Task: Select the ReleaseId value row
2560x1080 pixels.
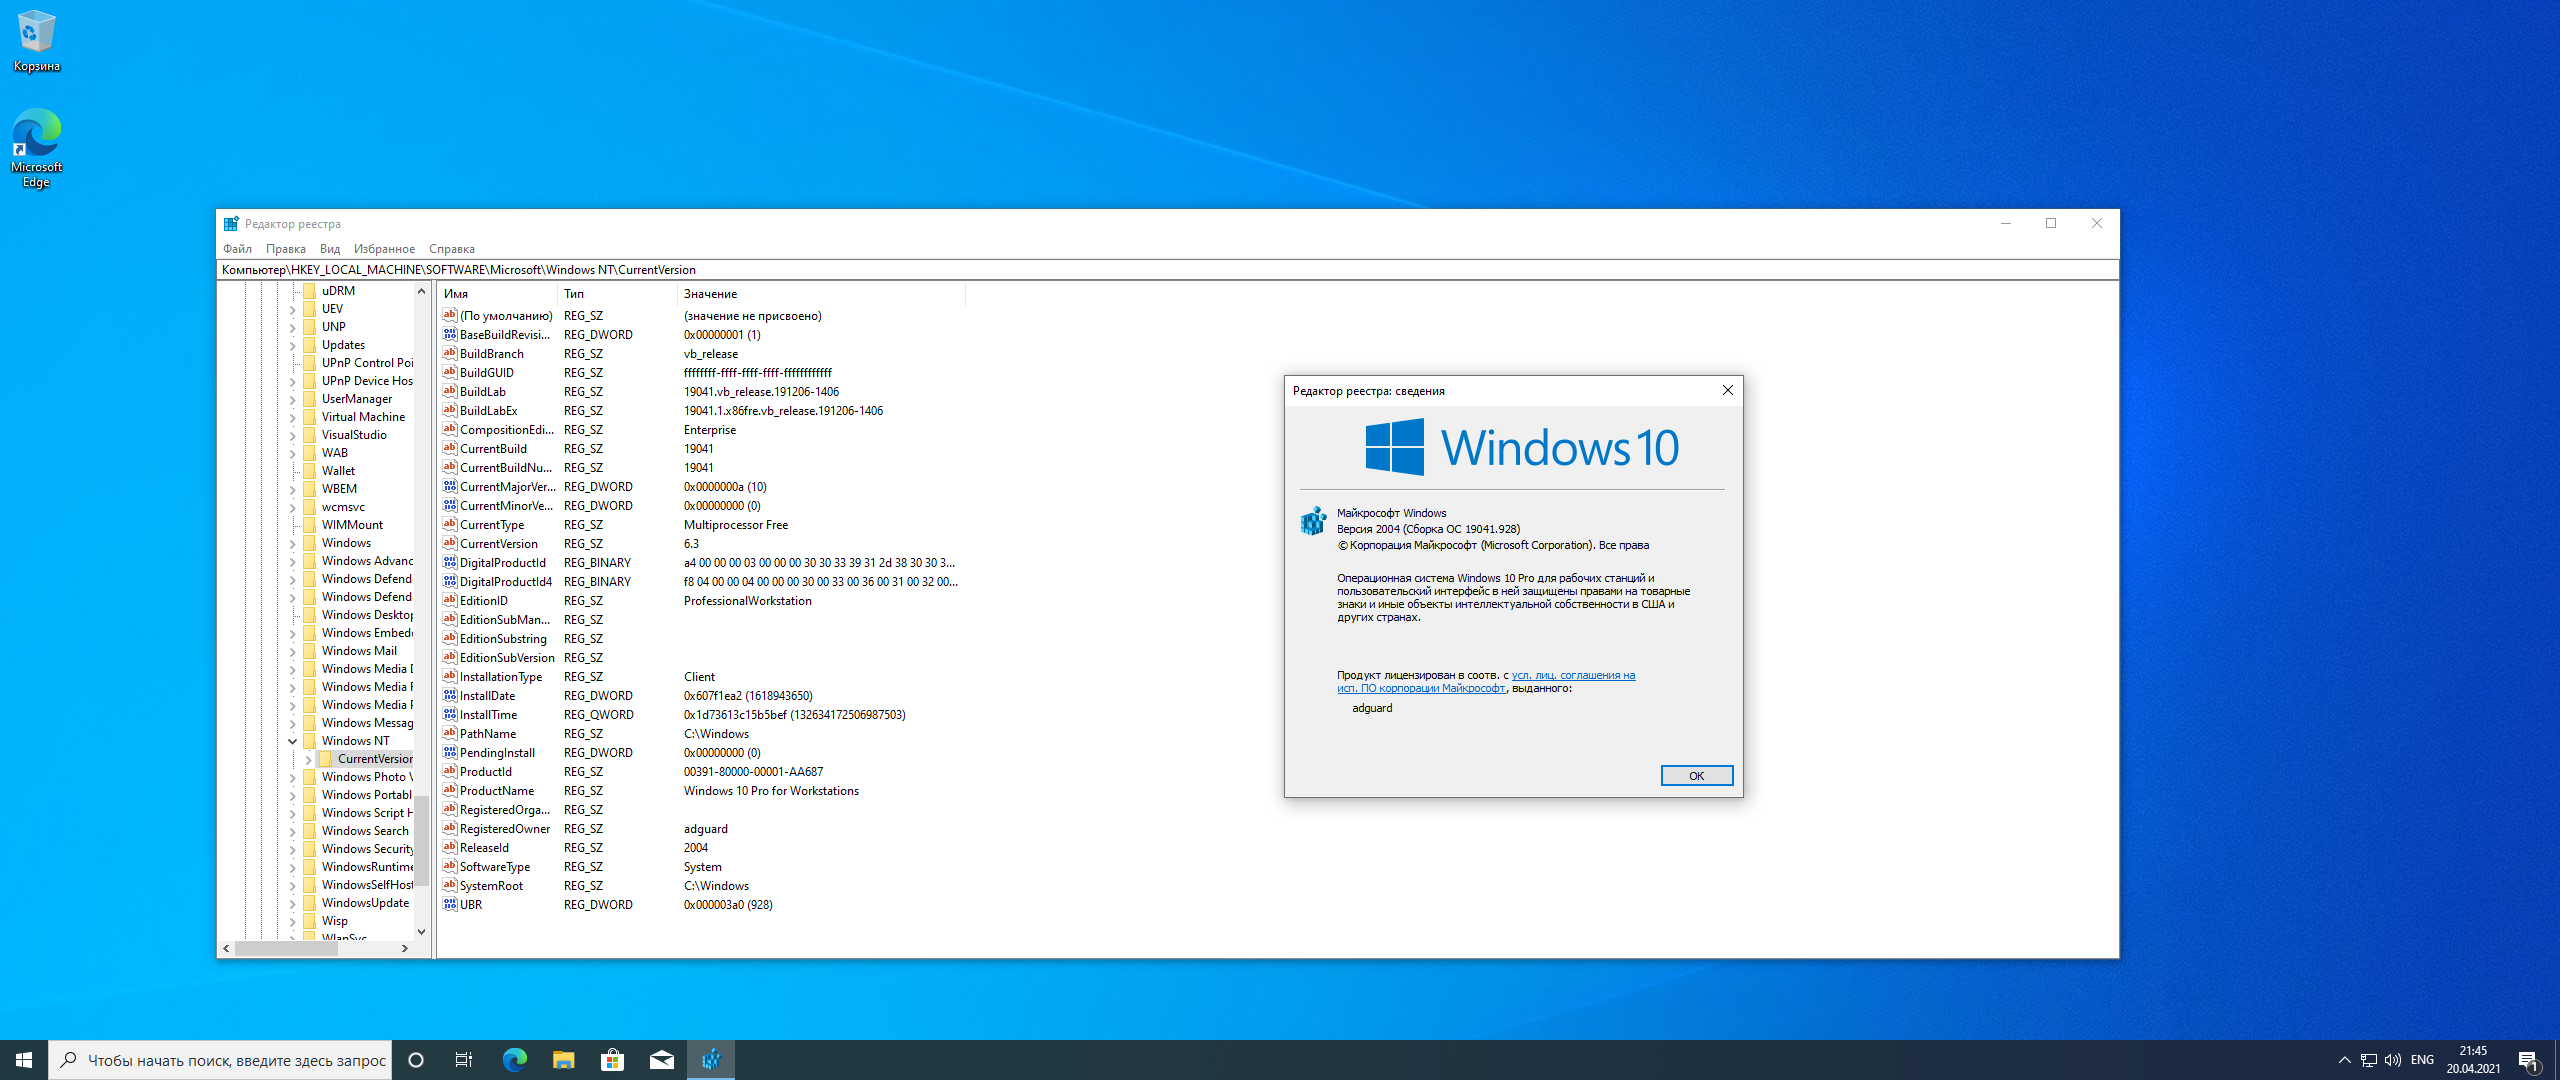Action: [700, 847]
